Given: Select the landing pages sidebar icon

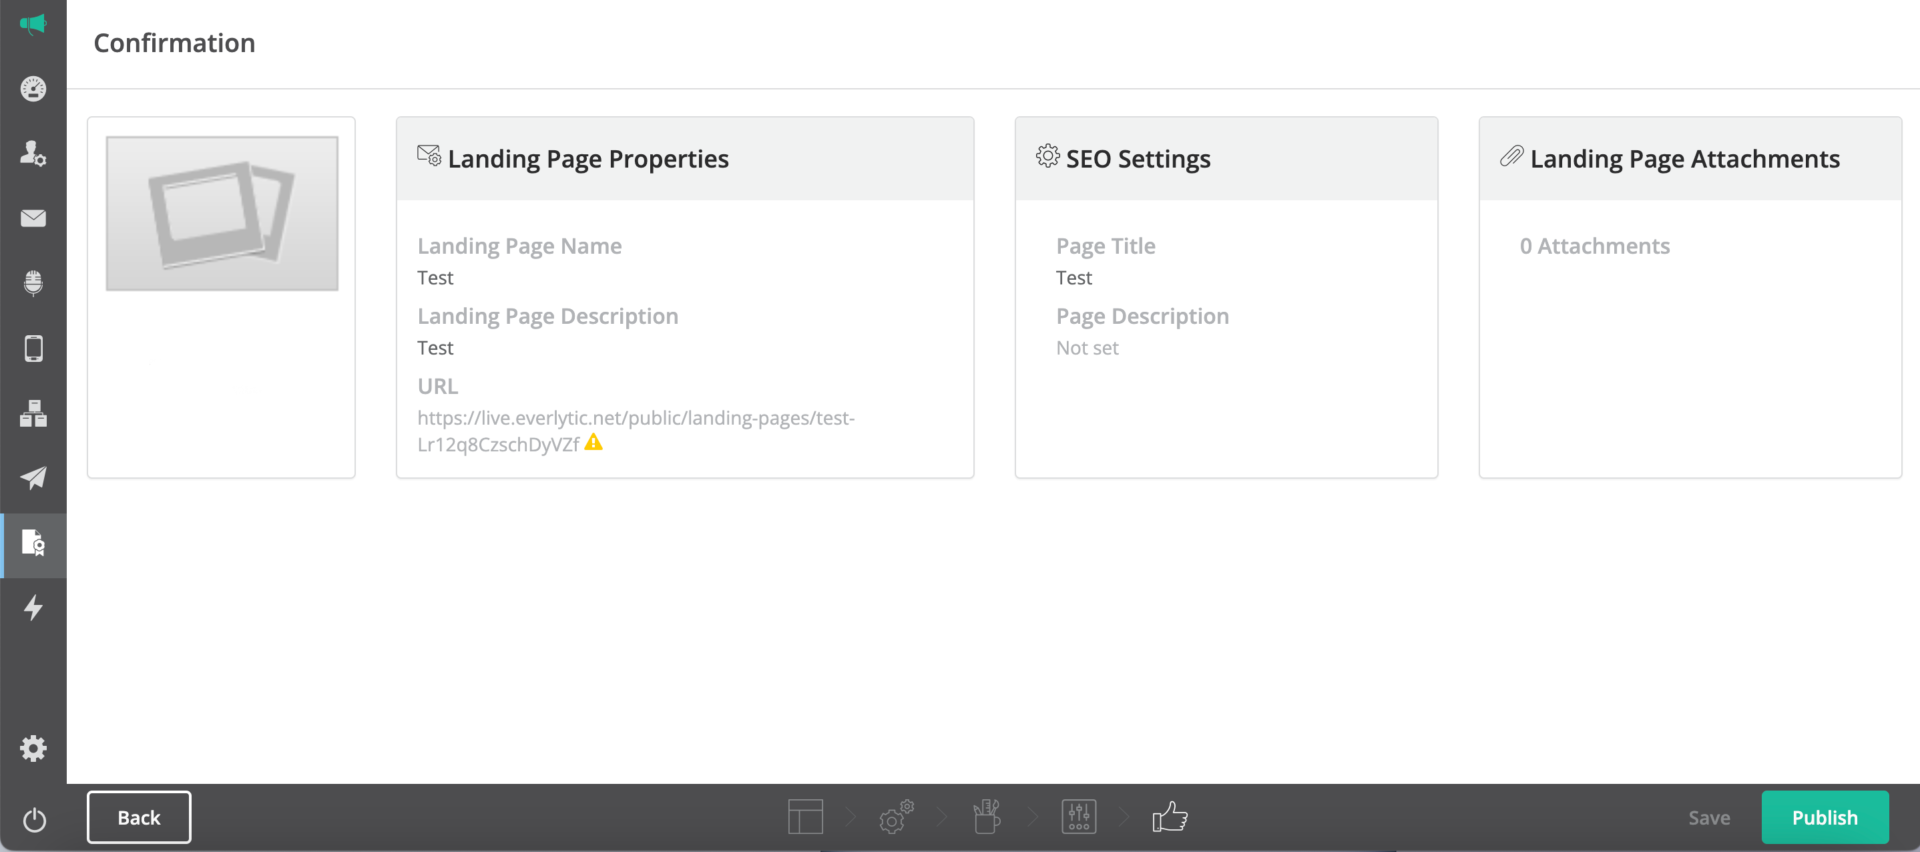Looking at the screenshot, I should [x=33, y=543].
